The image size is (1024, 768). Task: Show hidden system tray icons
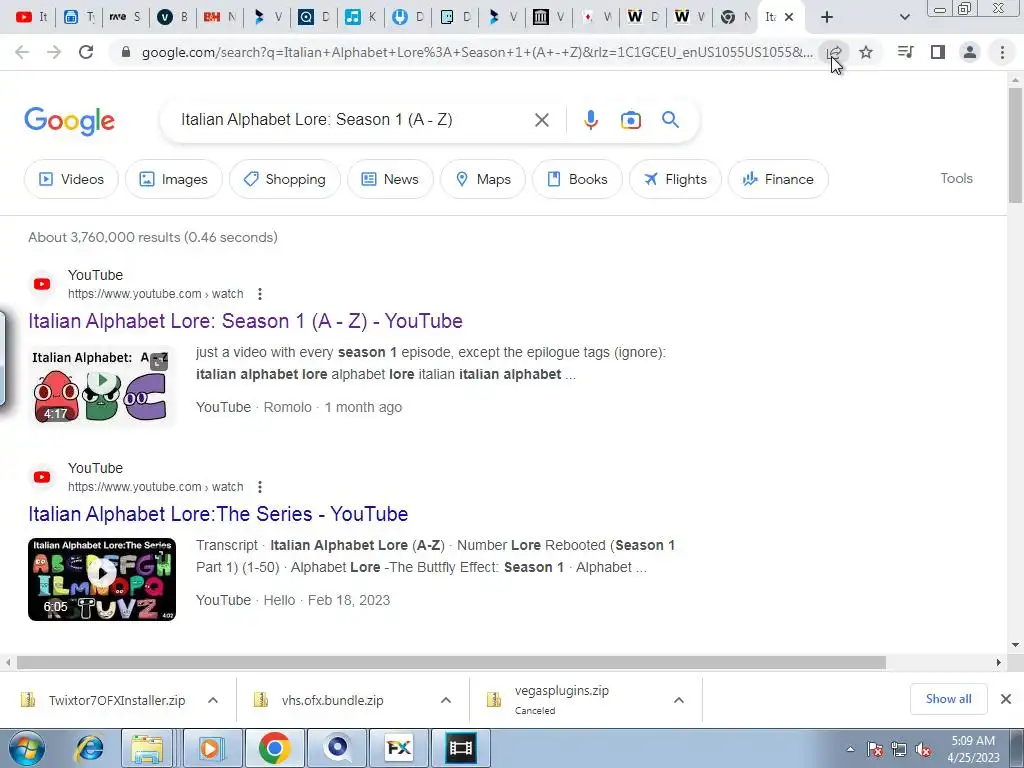pyautogui.click(x=850, y=749)
